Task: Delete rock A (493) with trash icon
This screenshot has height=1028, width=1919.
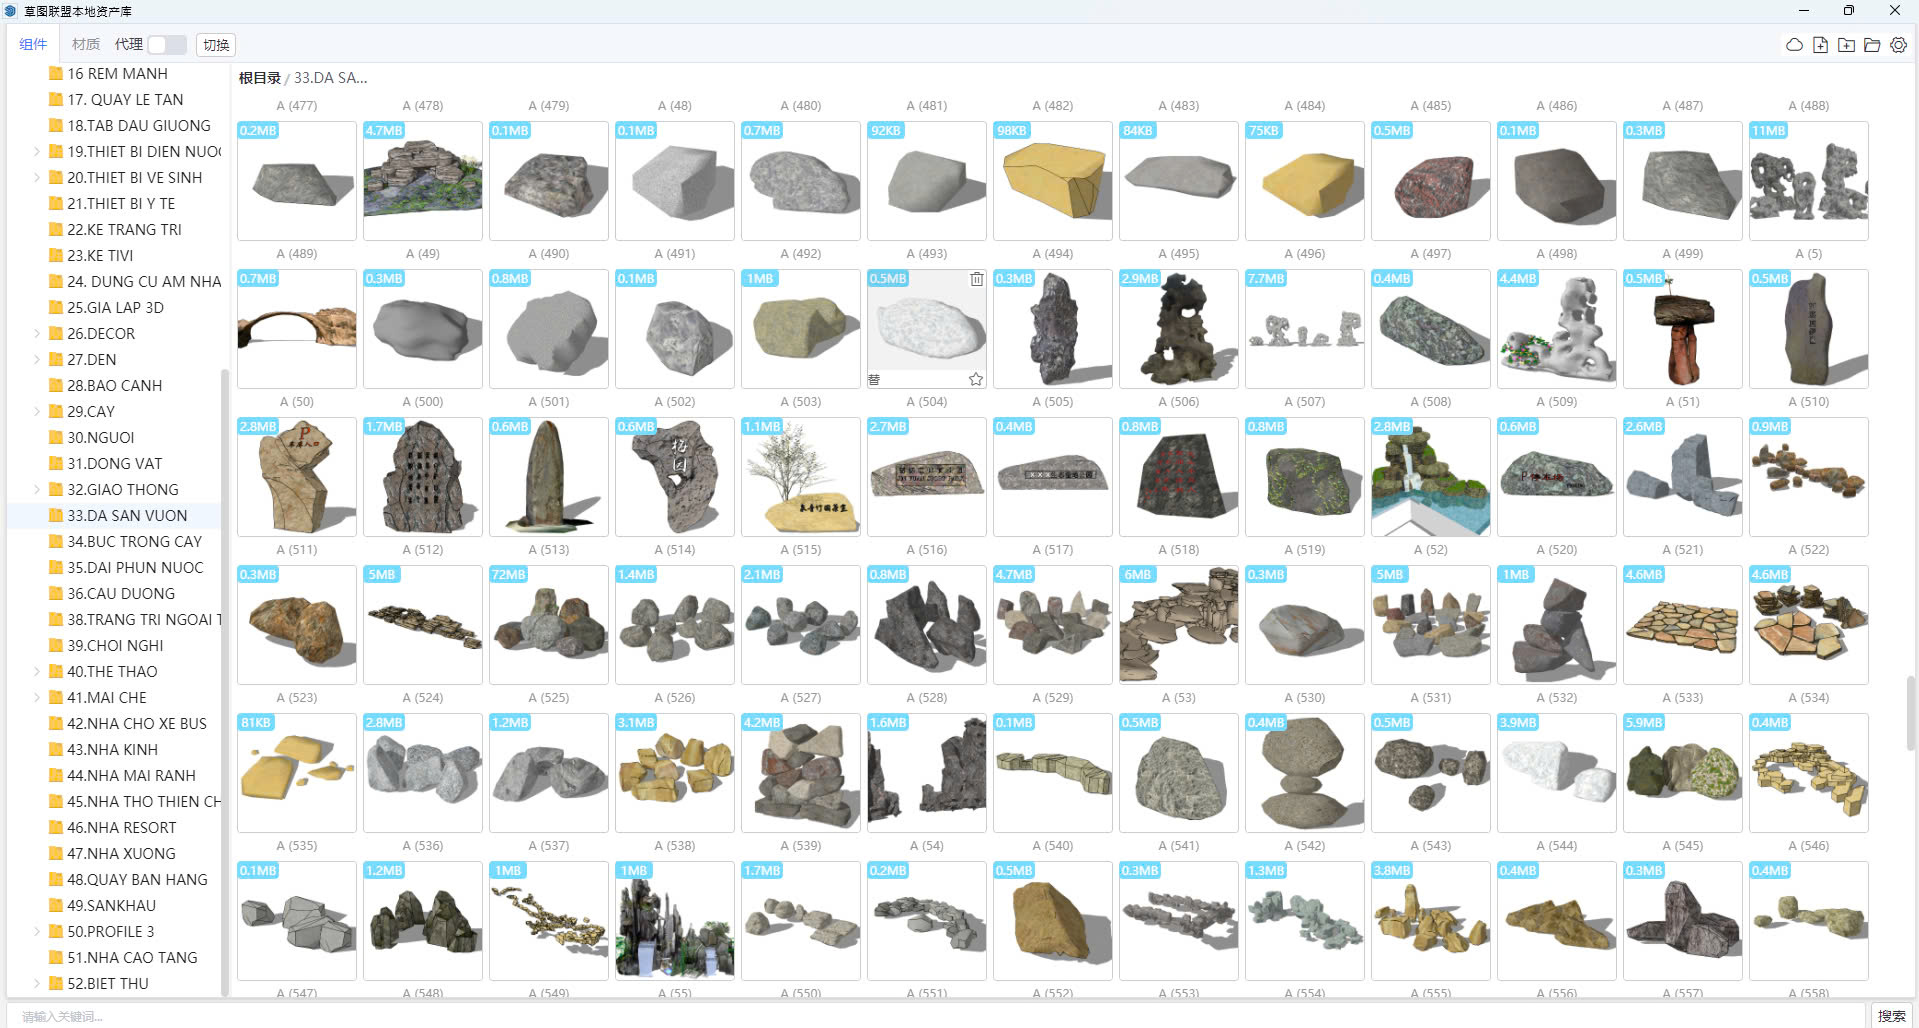Action: click(x=976, y=279)
